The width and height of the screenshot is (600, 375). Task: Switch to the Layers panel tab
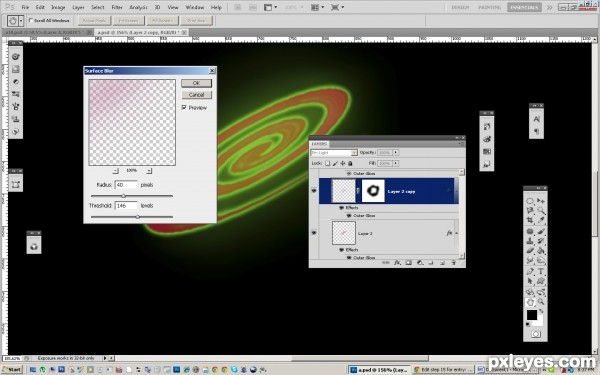point(319,144)
